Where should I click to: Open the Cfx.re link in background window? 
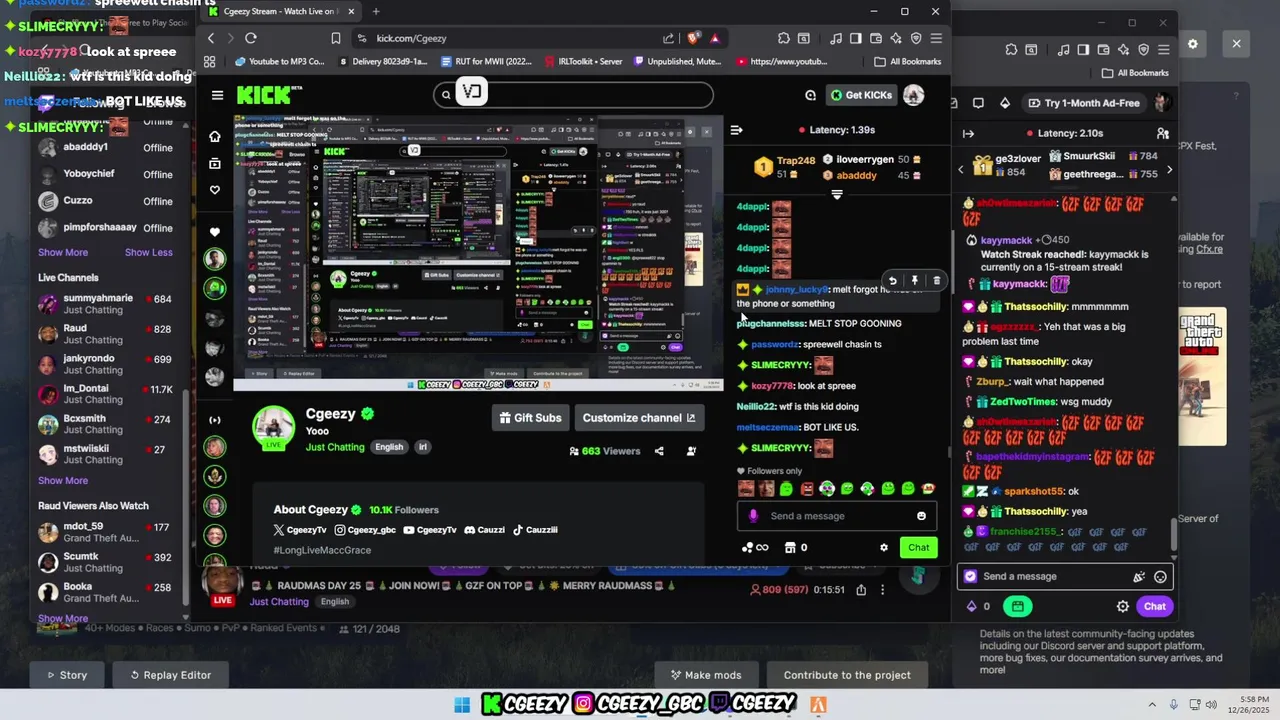[1209, 249]
